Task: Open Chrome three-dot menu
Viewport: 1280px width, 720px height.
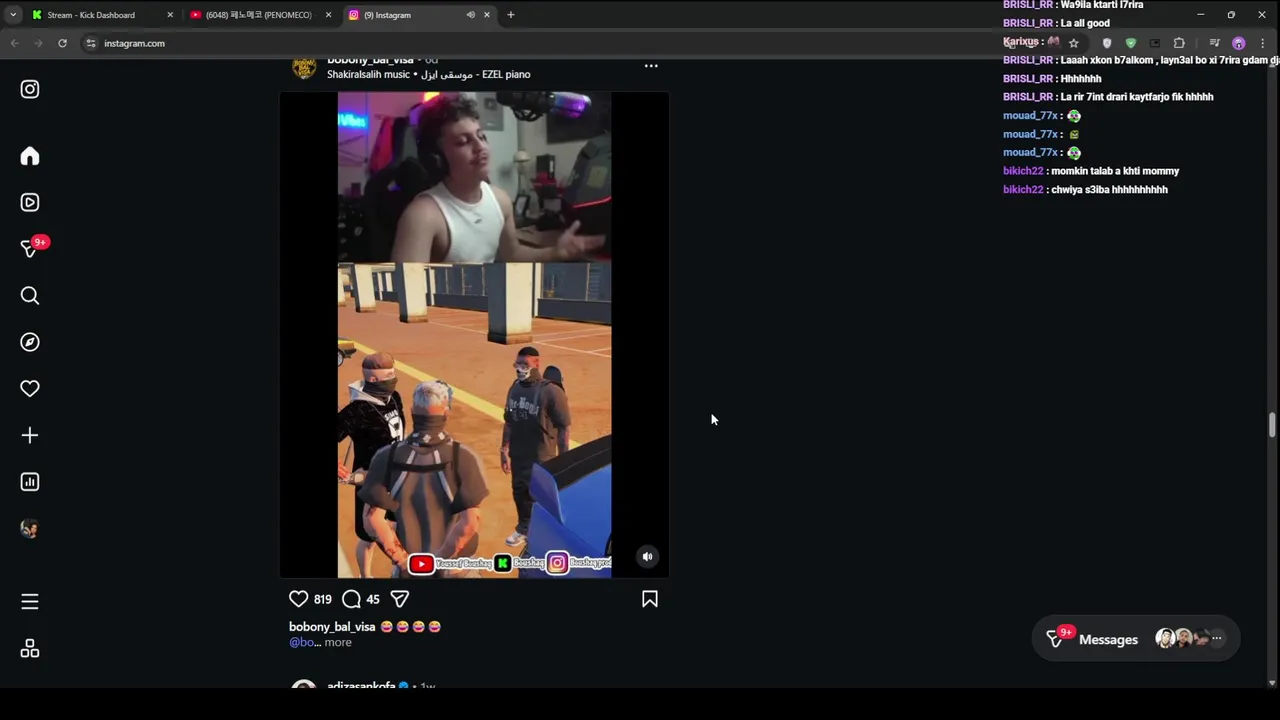Action: (1263, 43)
